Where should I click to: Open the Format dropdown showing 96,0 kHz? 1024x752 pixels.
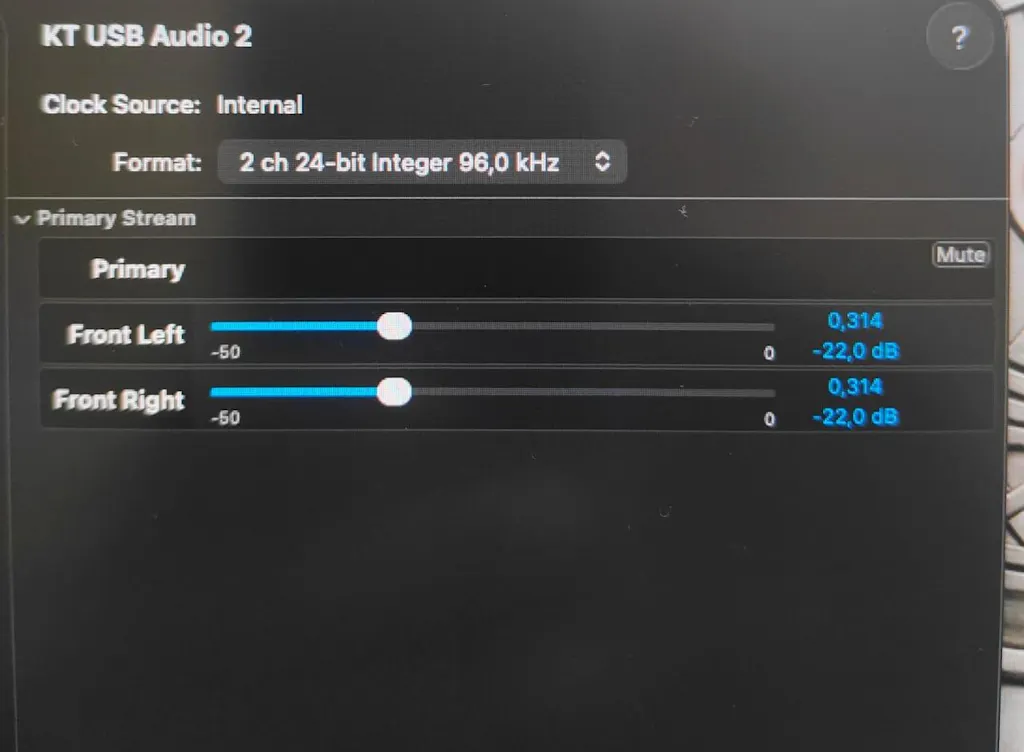click(422, 162)
